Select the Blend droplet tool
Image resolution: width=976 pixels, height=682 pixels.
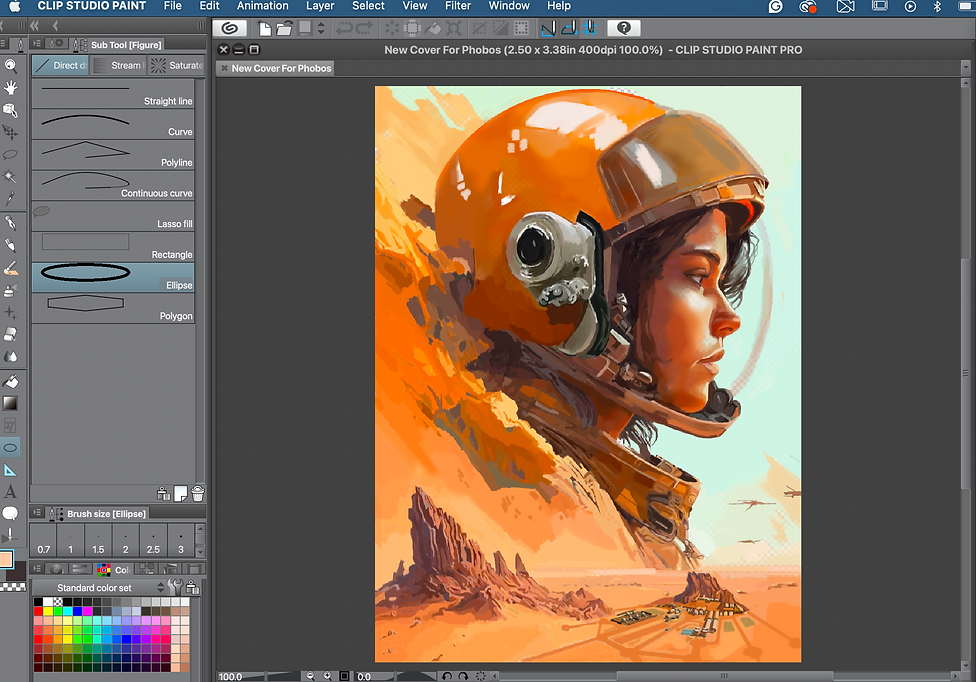click(x=10, y=357)
